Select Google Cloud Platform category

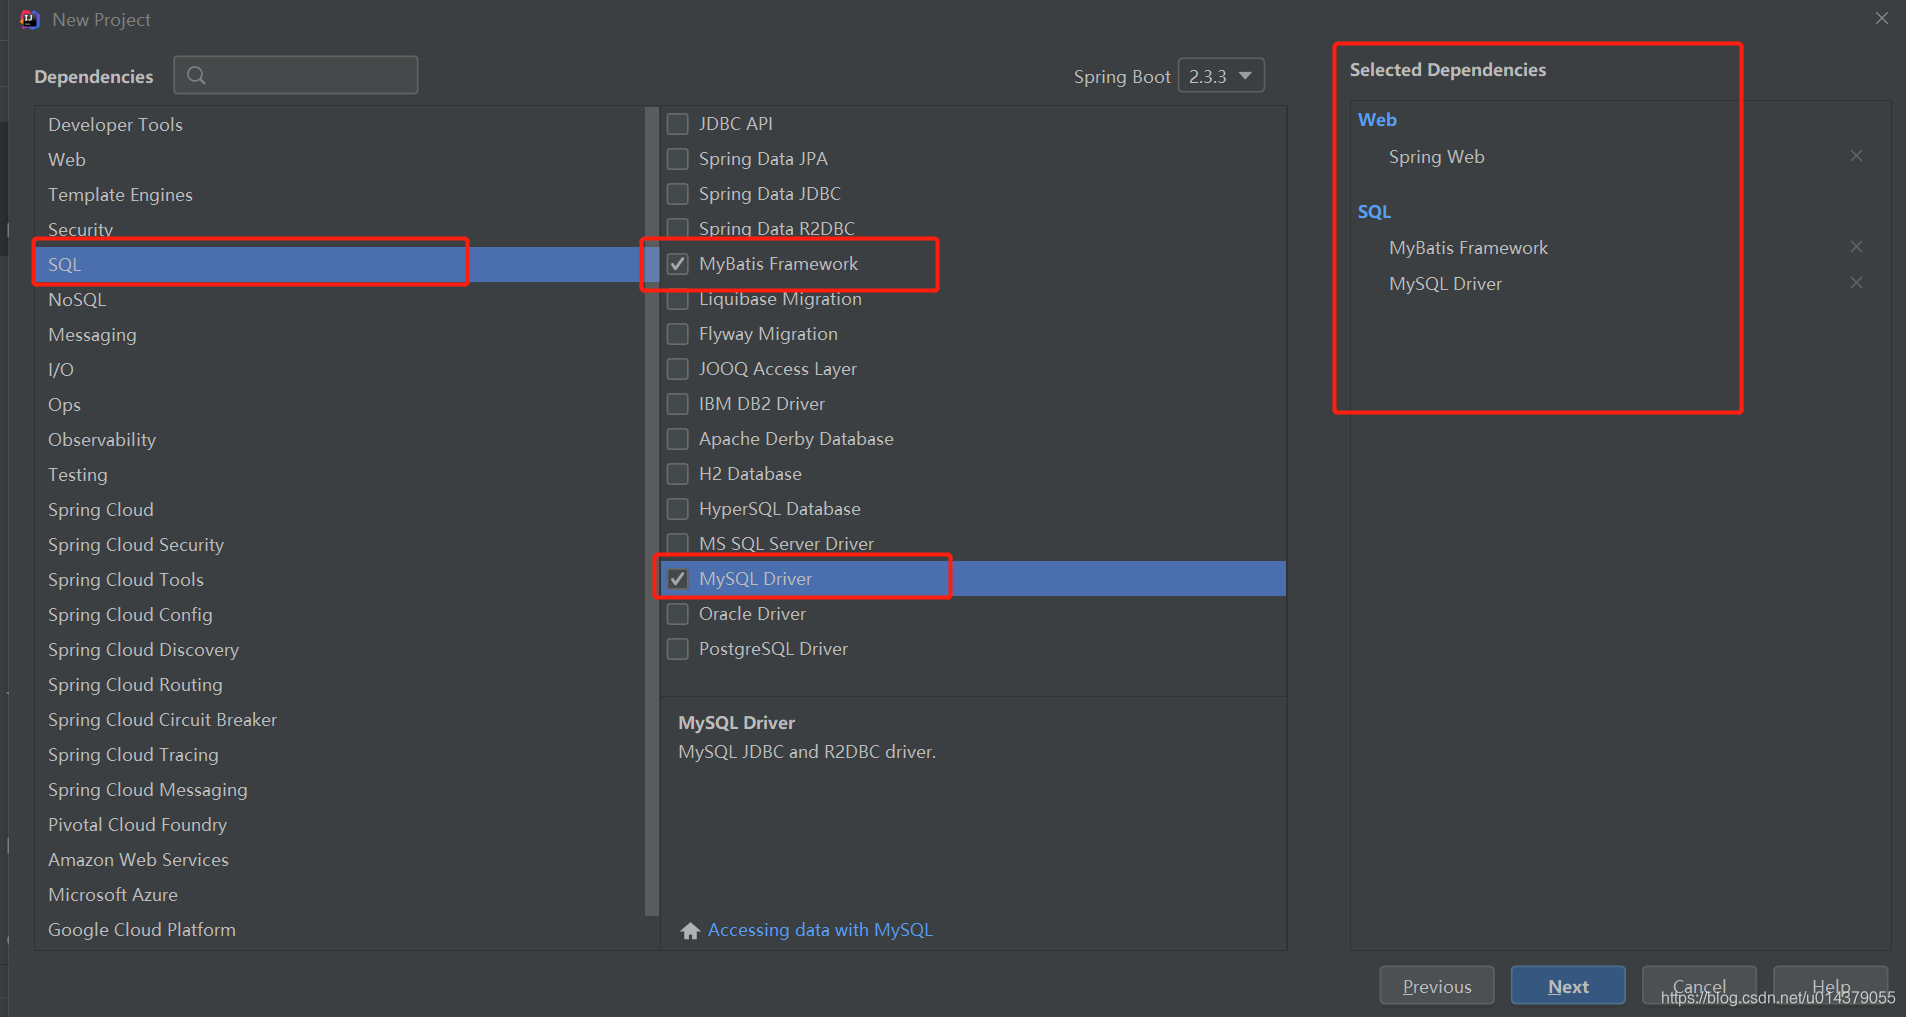(340, 930)
